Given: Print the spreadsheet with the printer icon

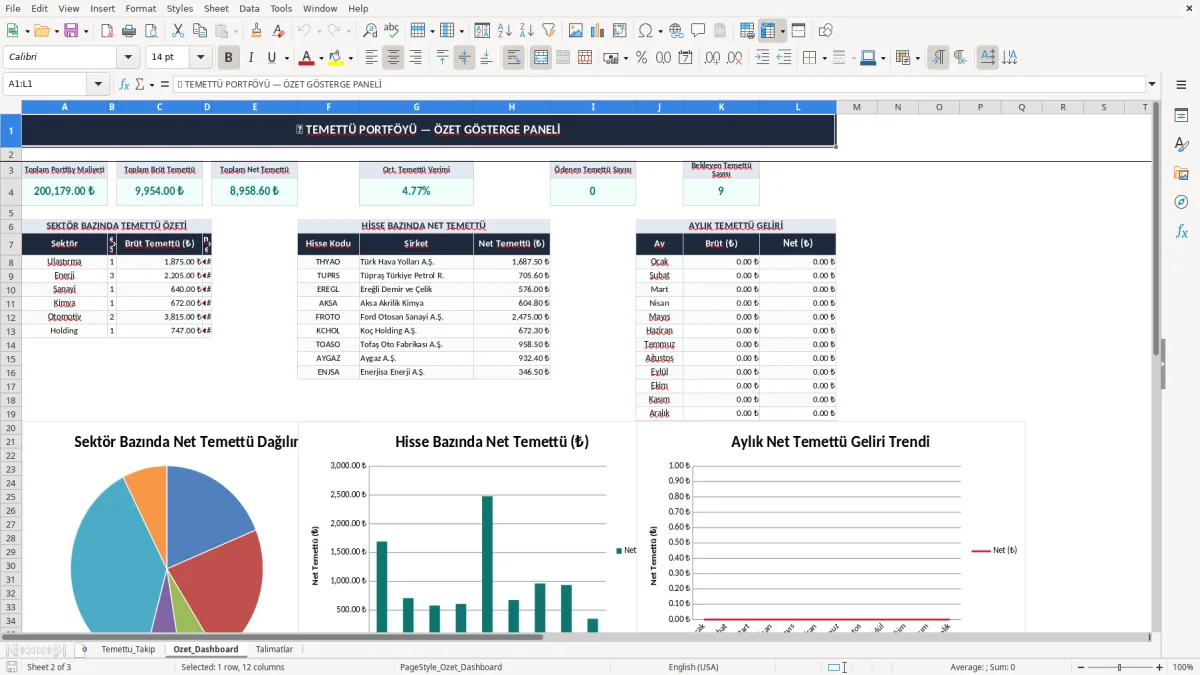Looking at the screenshot, I should coord(130,31).
